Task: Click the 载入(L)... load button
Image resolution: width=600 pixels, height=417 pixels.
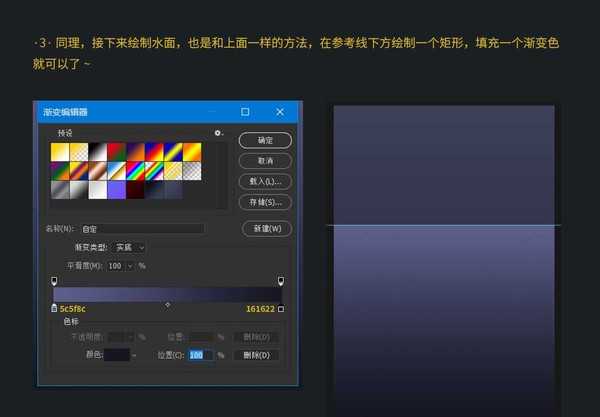Action: tap(265, 181)
